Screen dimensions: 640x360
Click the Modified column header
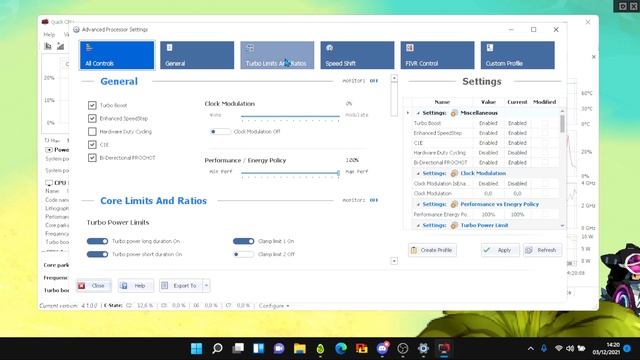[x=544, y=102]
